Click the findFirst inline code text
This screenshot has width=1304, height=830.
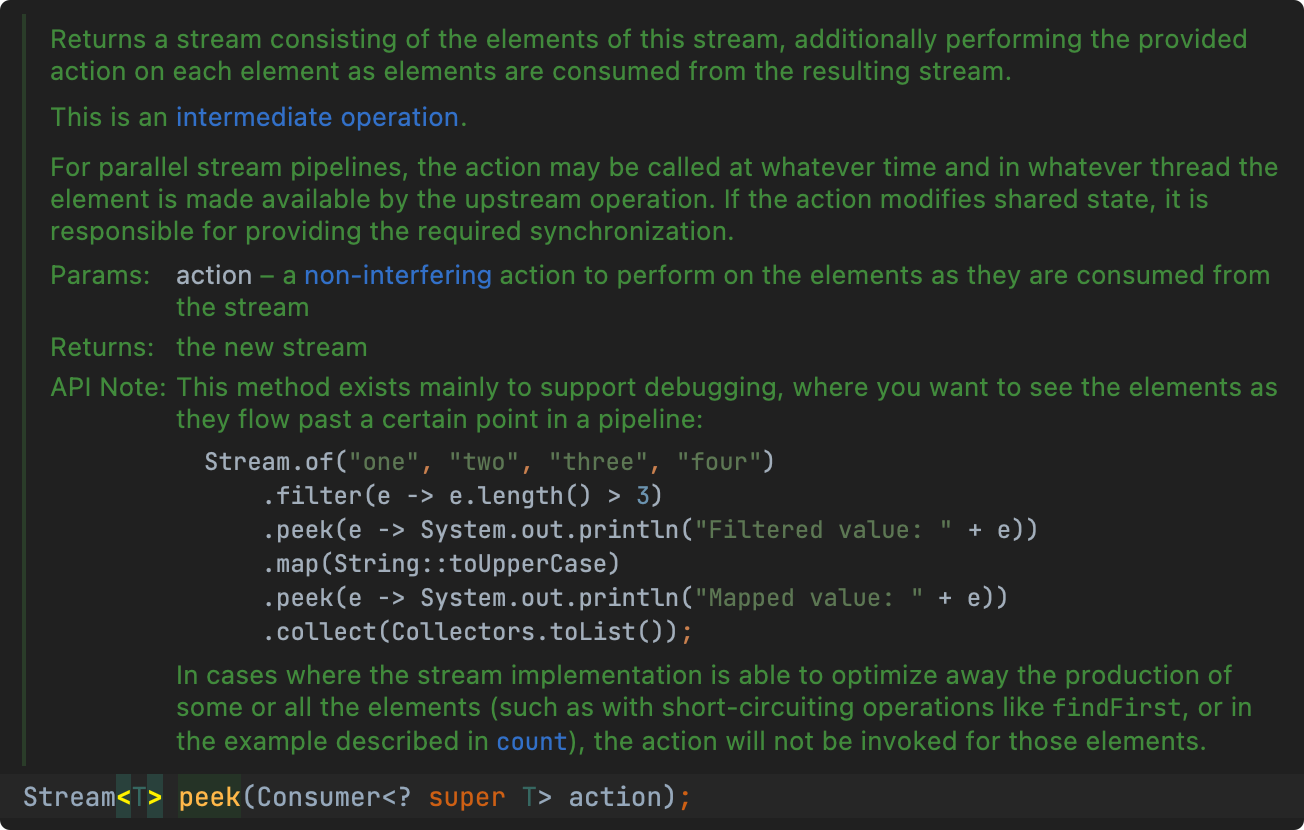point(1116,707)
